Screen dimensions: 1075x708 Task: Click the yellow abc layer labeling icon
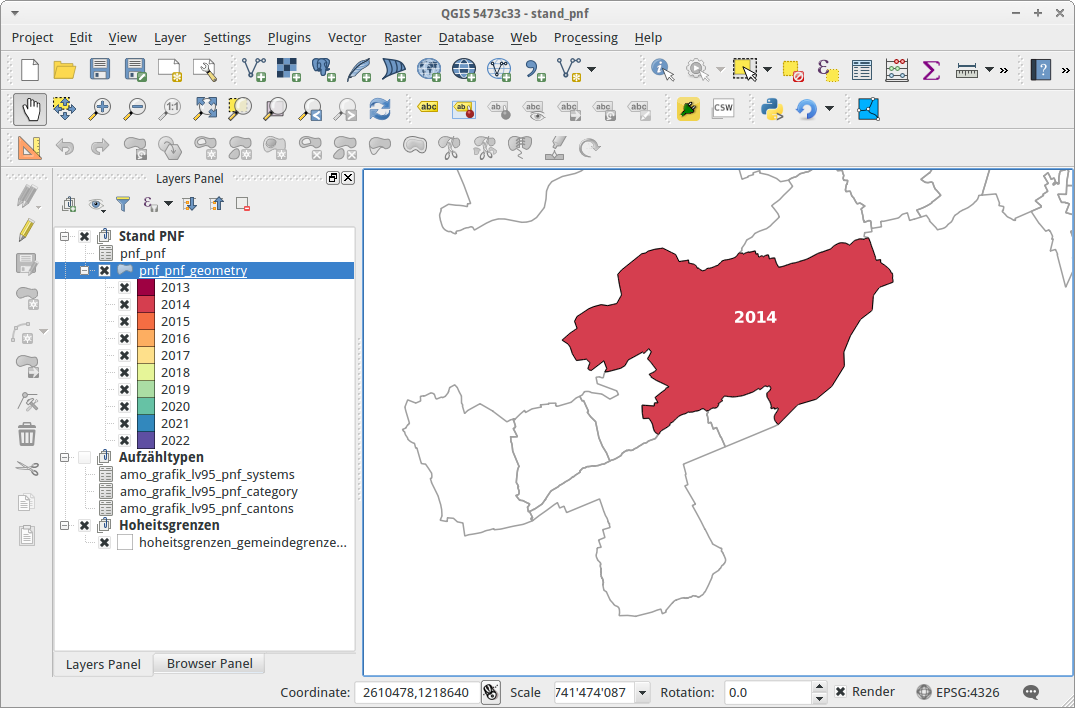pos(428,108)
